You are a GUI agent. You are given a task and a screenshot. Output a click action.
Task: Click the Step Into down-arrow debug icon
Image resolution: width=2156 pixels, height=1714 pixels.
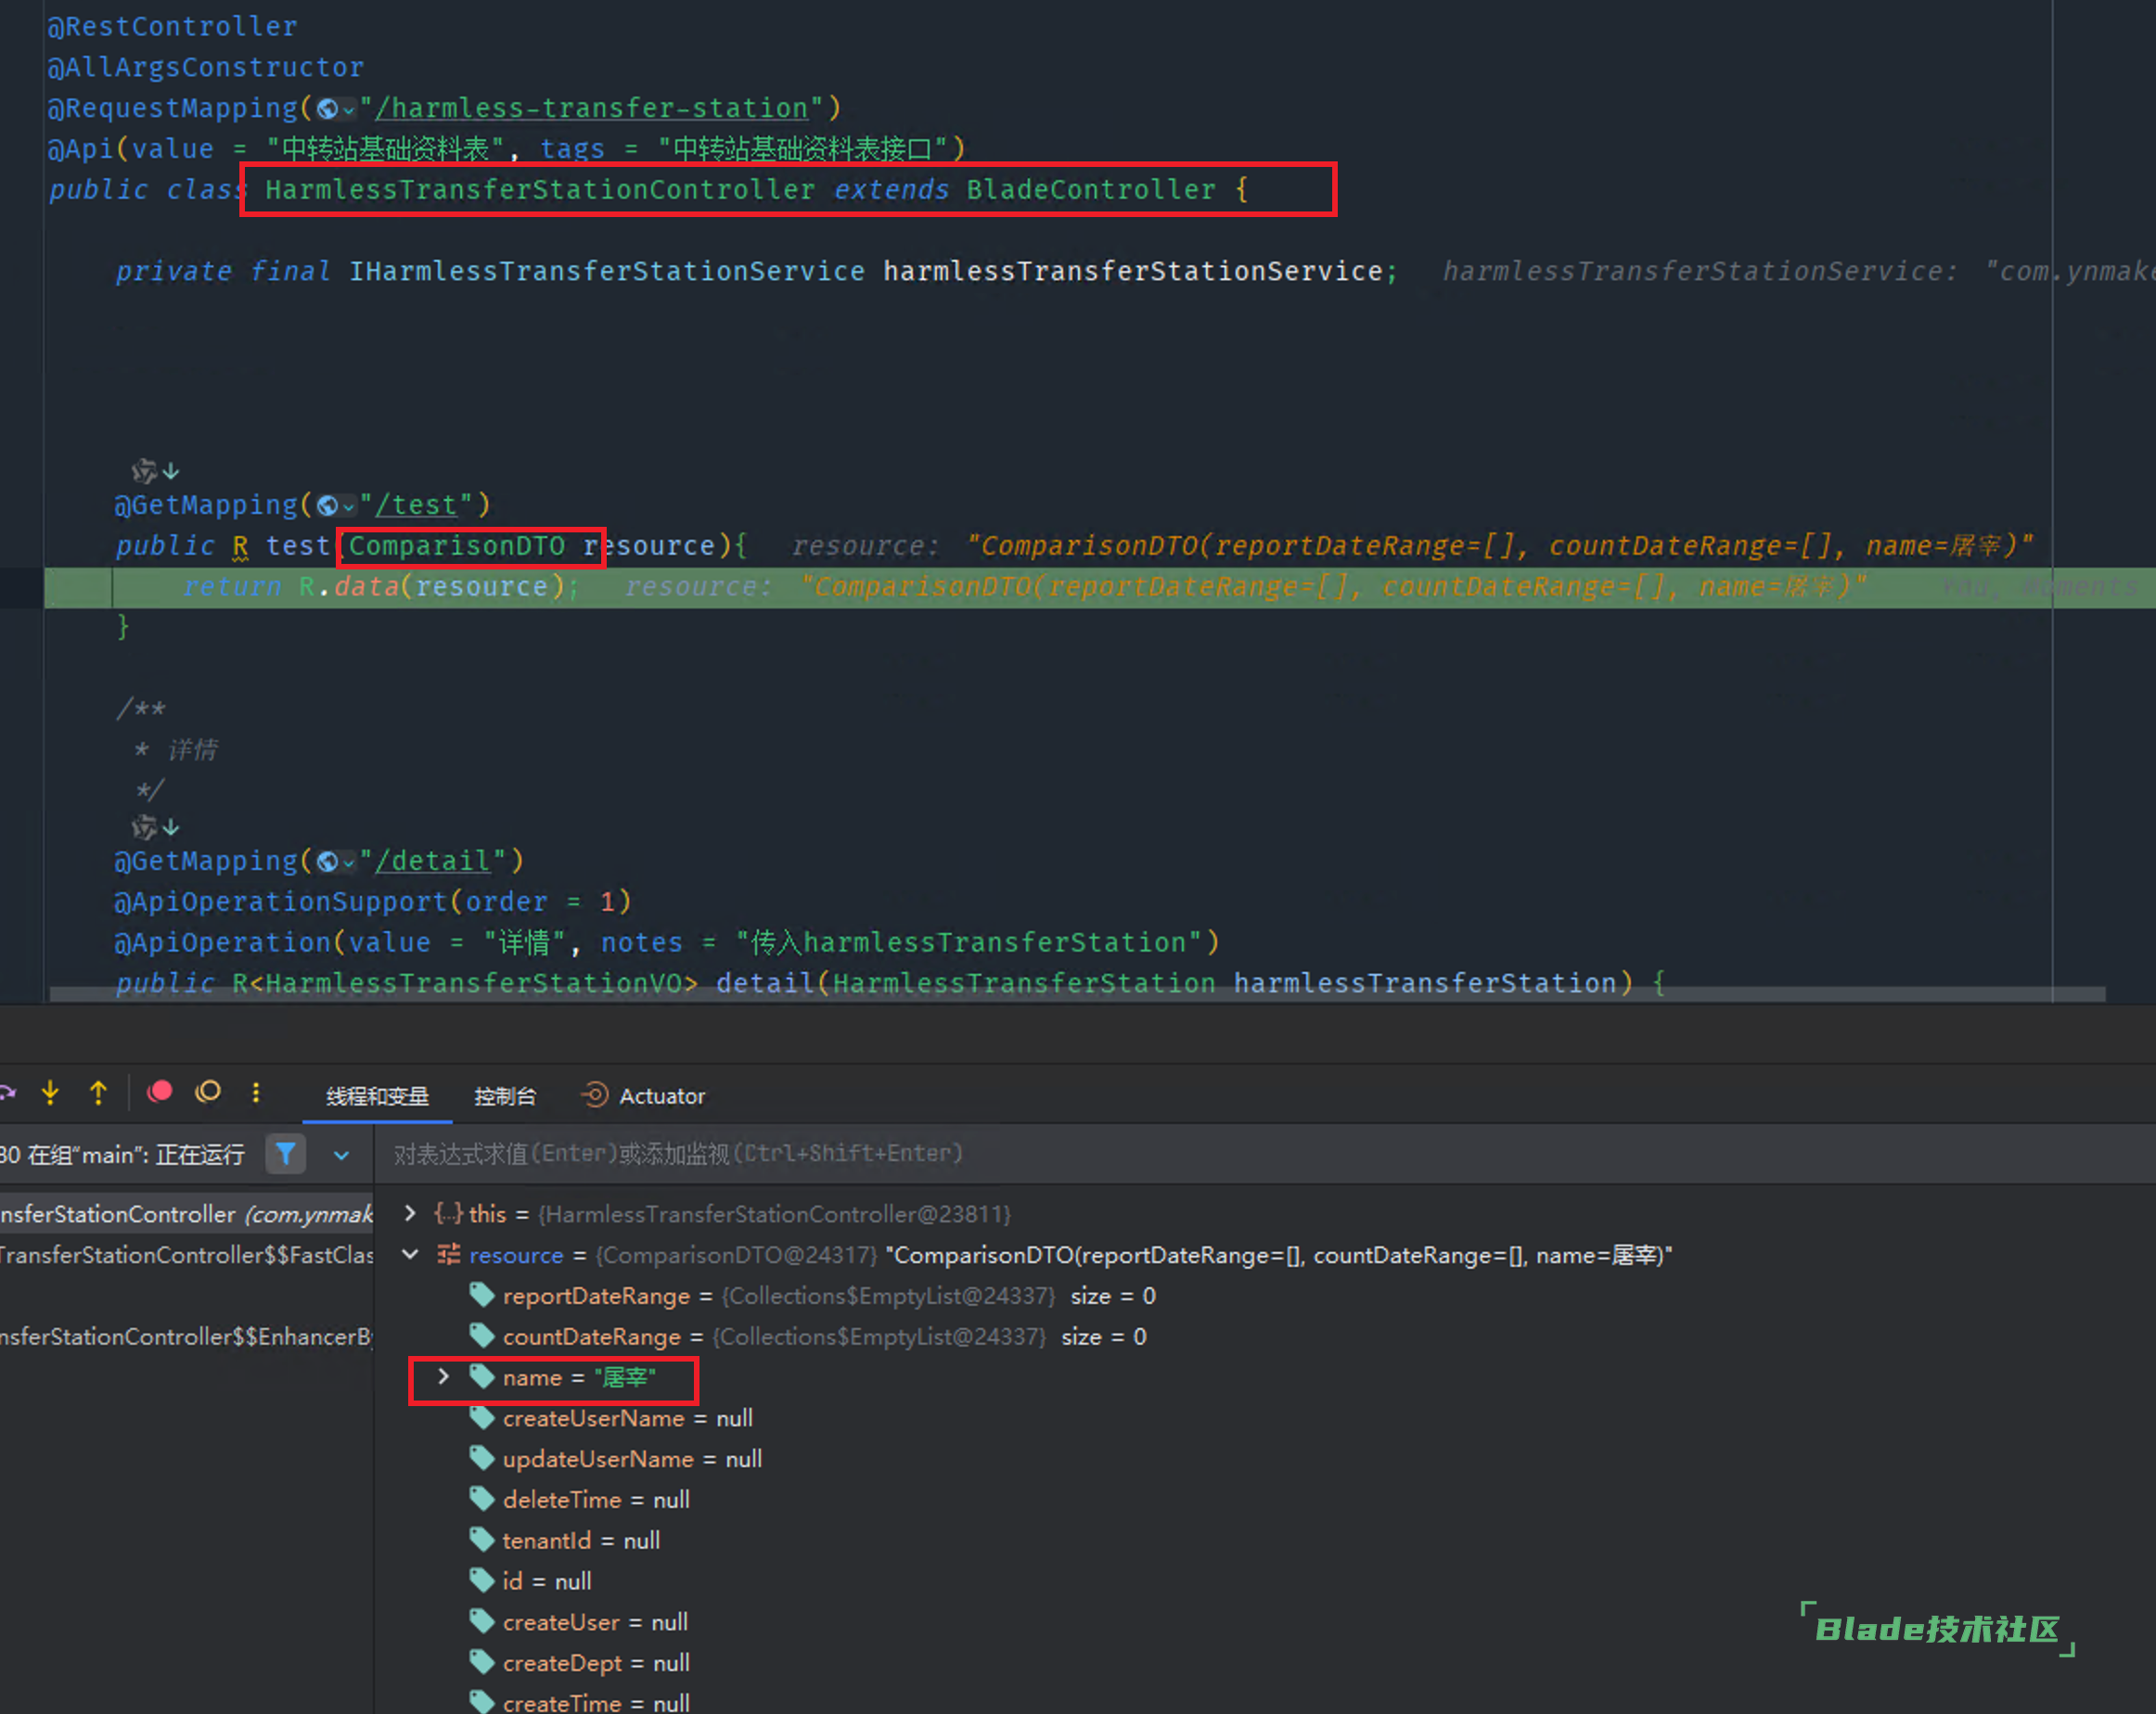pos(50,1093)
